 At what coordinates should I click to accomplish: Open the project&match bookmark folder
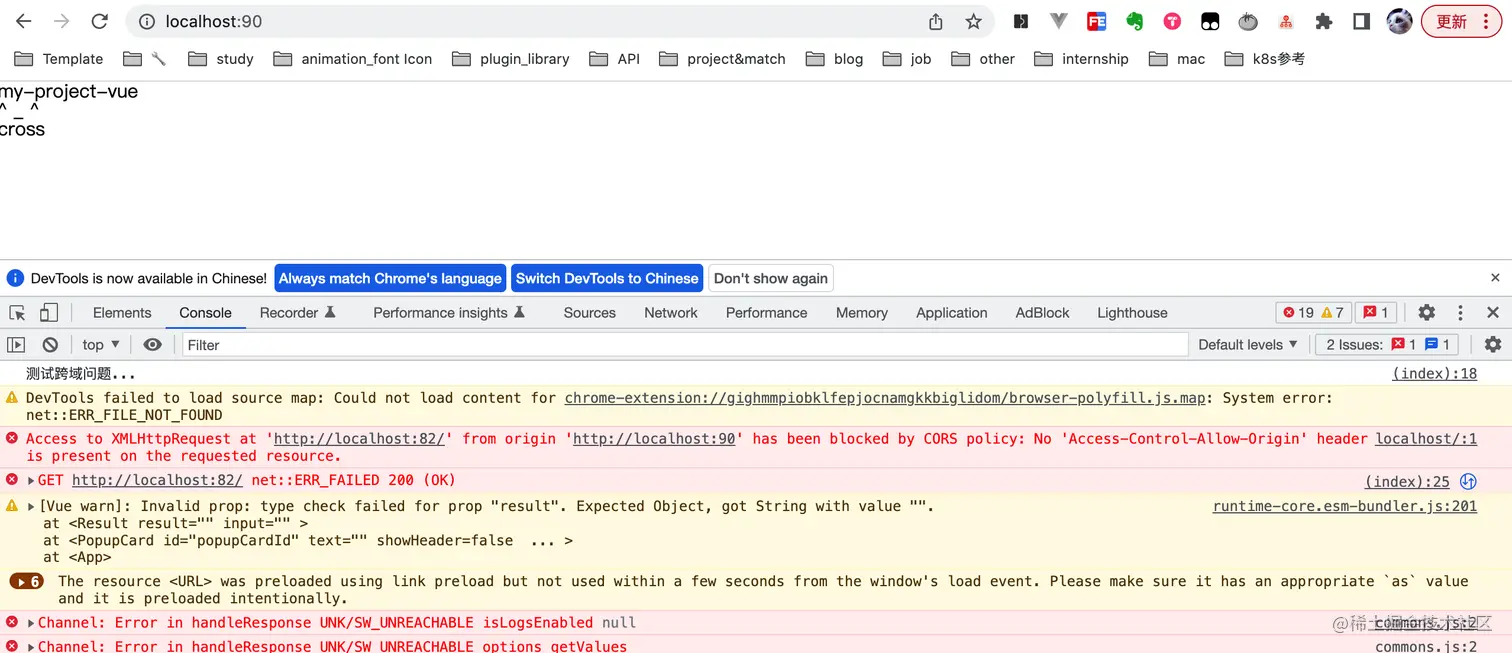click(x=722, y=59)
